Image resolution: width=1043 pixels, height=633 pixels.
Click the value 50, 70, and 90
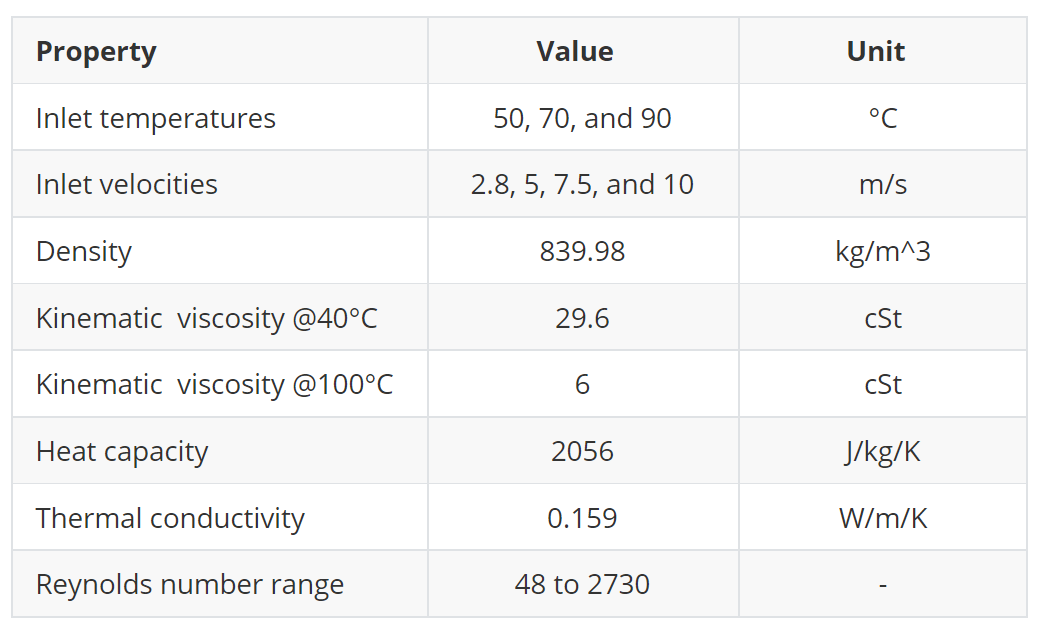pyautogui.click(x=582, y=118)
